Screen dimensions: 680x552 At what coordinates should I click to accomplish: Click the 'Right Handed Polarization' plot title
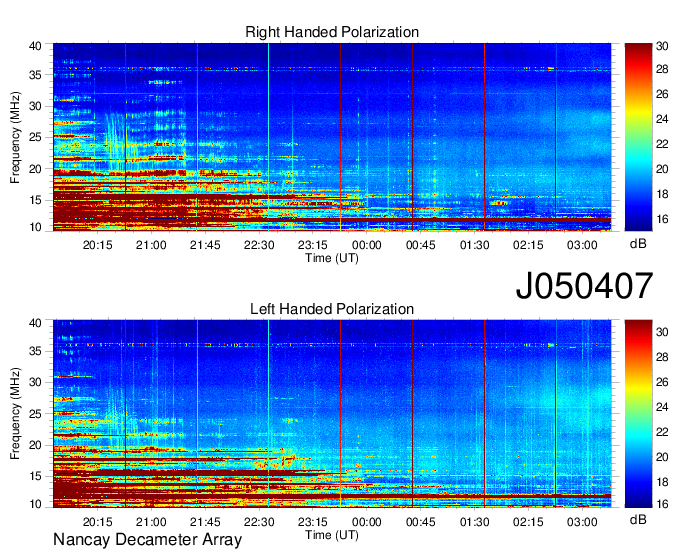click(x=332, y=32)
